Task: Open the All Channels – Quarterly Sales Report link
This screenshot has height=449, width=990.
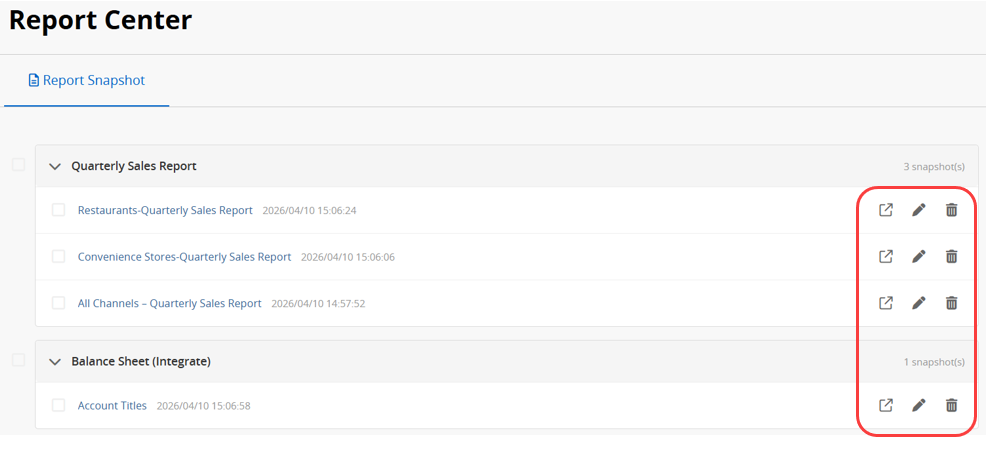Action: (169, 303)
